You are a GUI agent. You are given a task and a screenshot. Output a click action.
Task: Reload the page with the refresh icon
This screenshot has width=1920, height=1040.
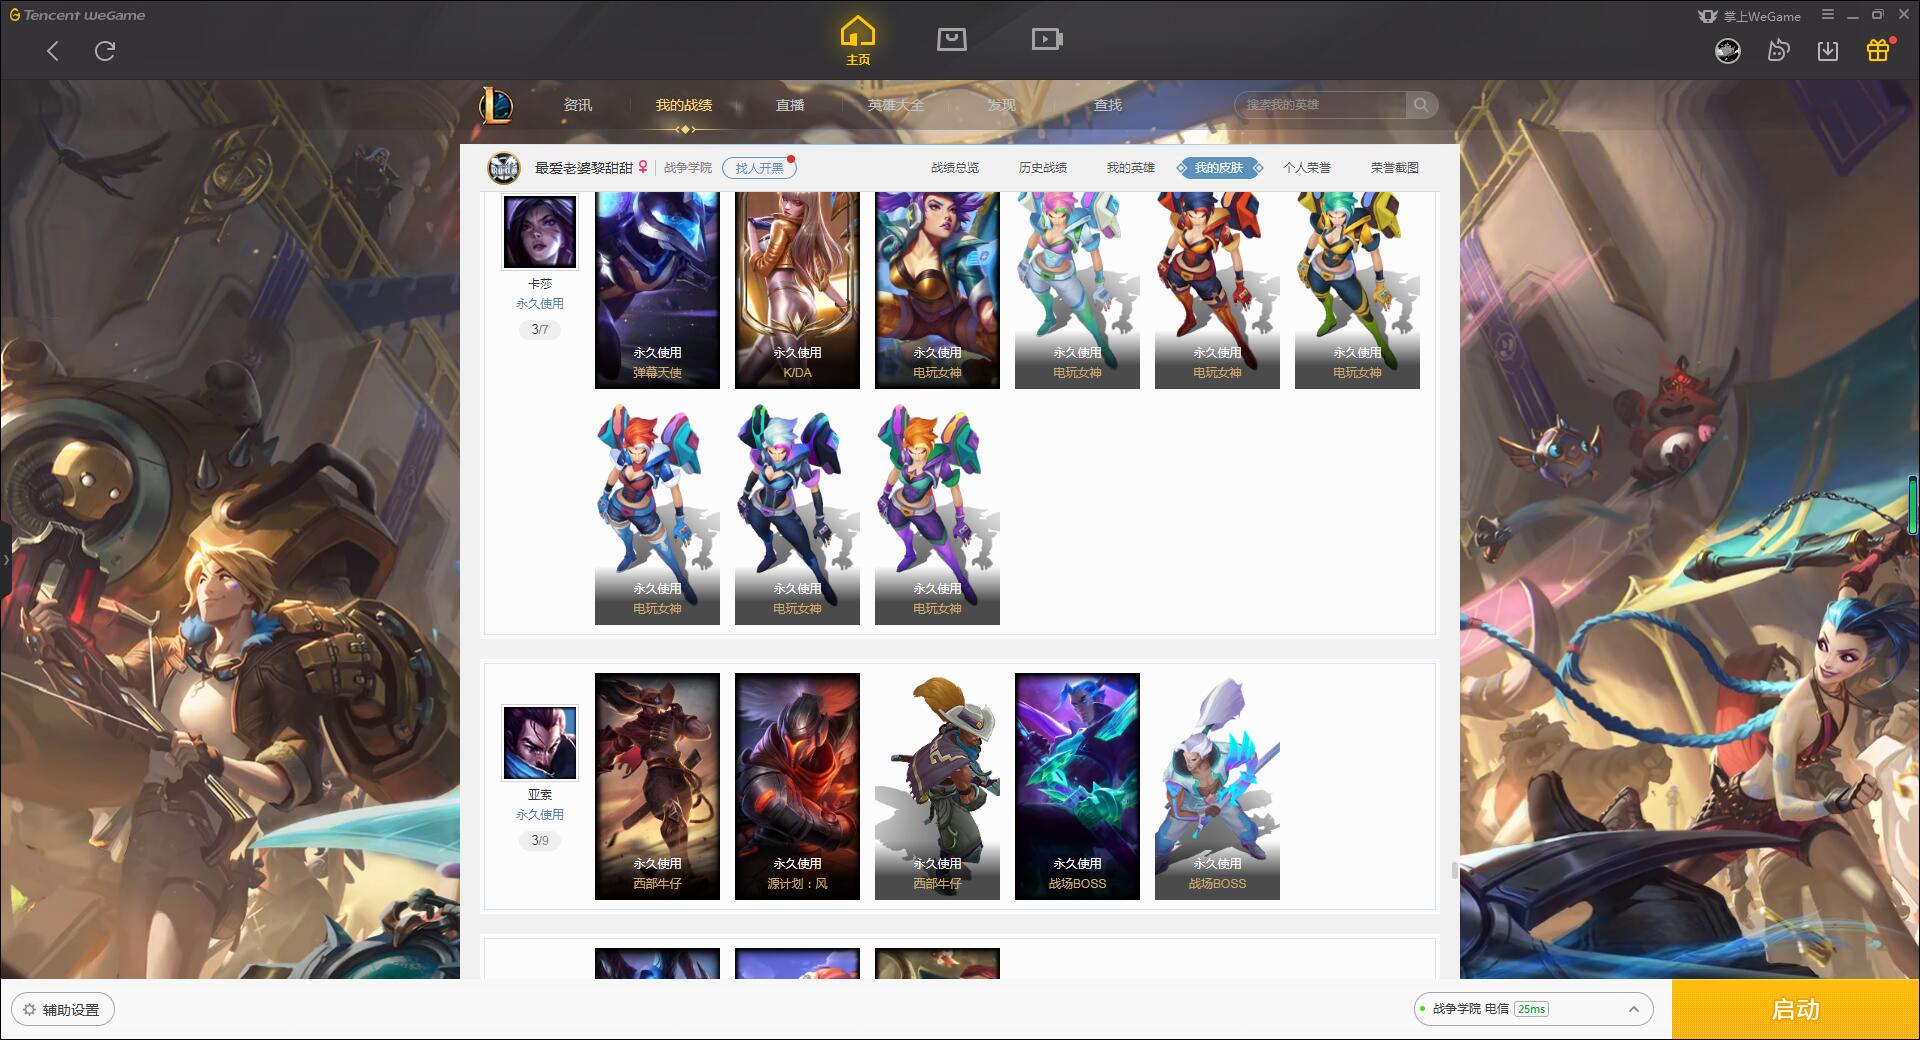pyautogui.click(x=105, y=51)
